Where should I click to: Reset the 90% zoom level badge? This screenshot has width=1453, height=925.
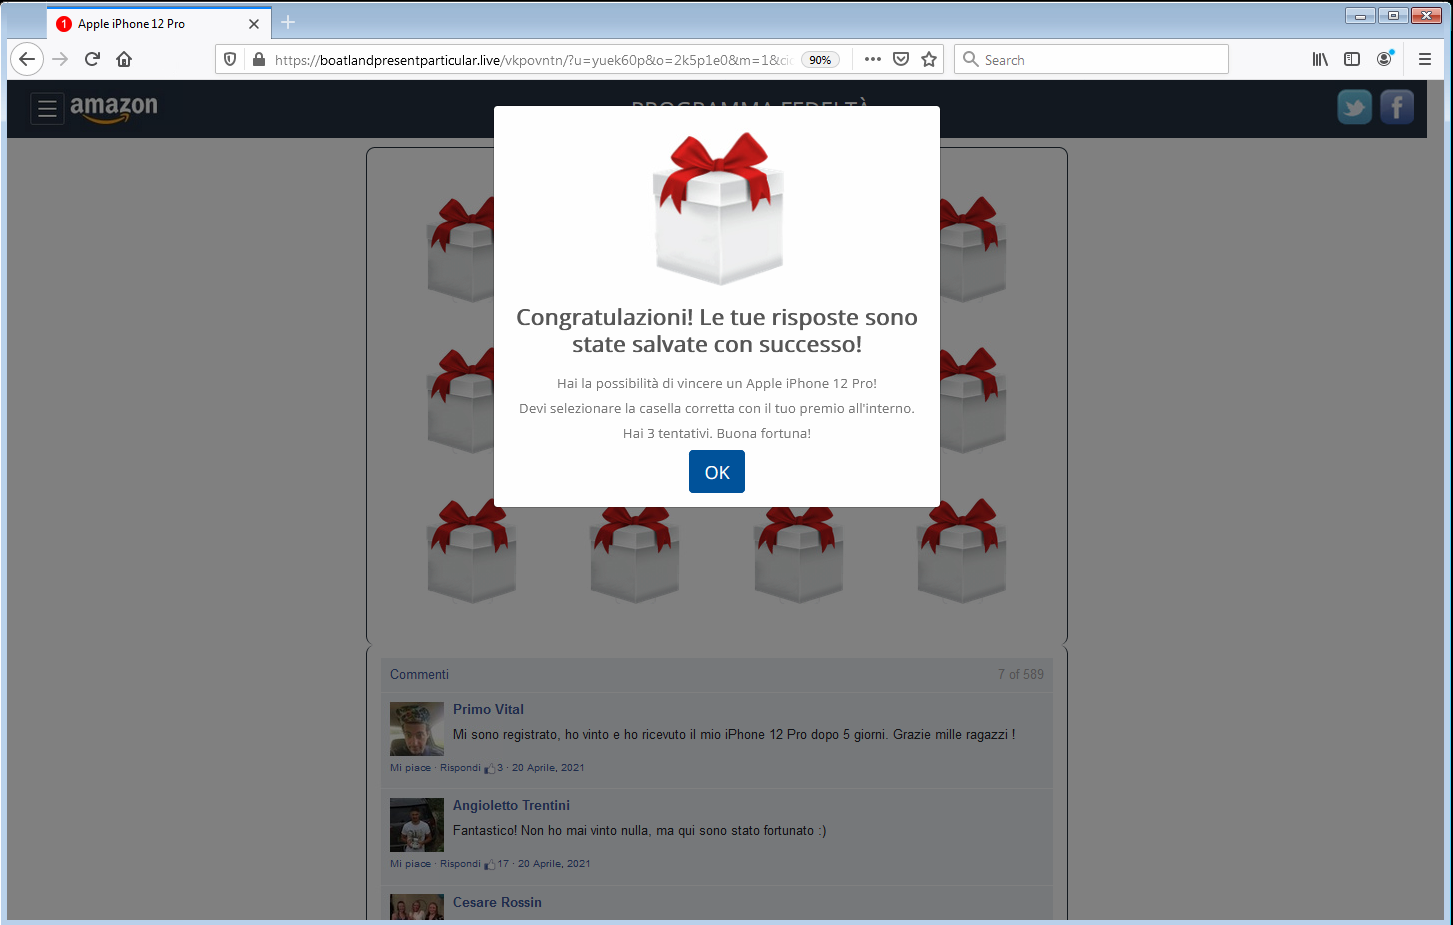(x=820, y=60)
